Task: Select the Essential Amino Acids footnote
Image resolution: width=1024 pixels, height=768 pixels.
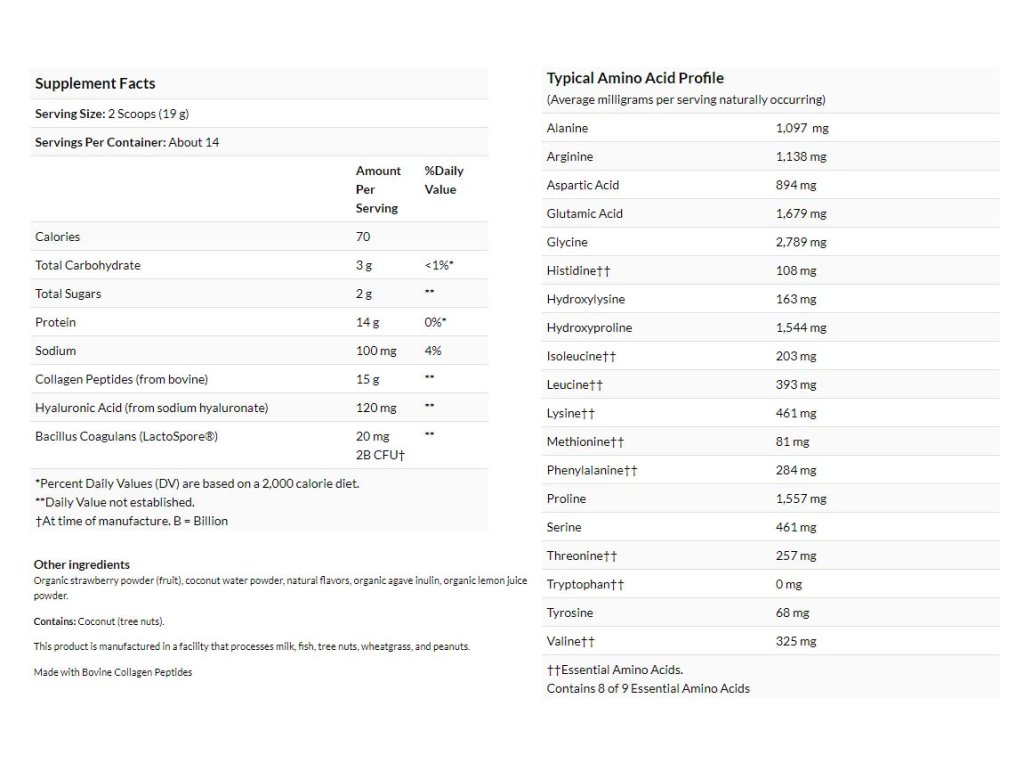Action: (615, 669)
